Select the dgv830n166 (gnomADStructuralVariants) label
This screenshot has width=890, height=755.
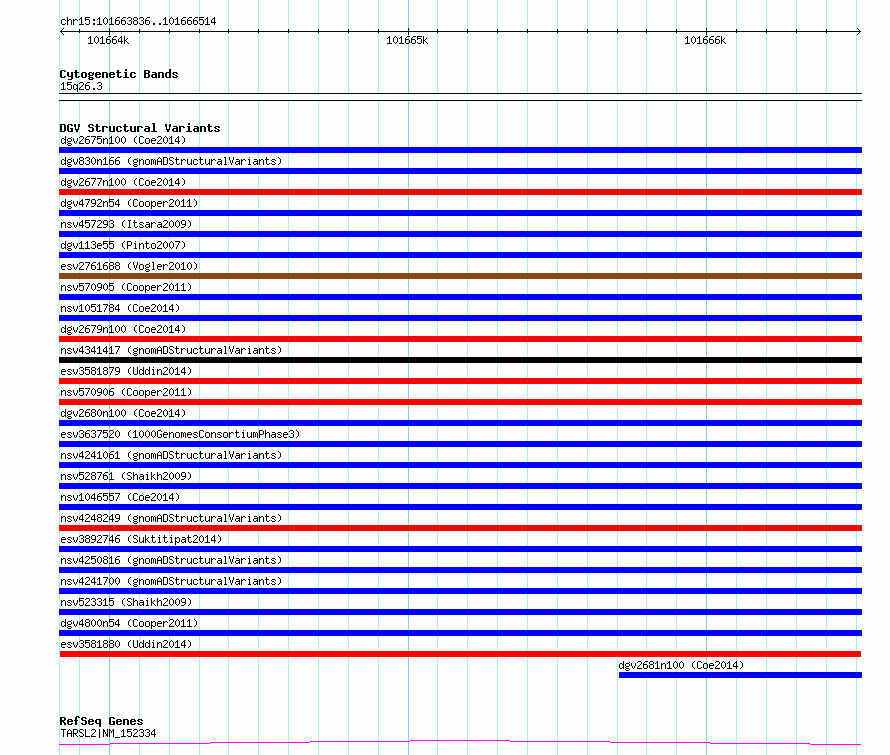coord(171,161)
